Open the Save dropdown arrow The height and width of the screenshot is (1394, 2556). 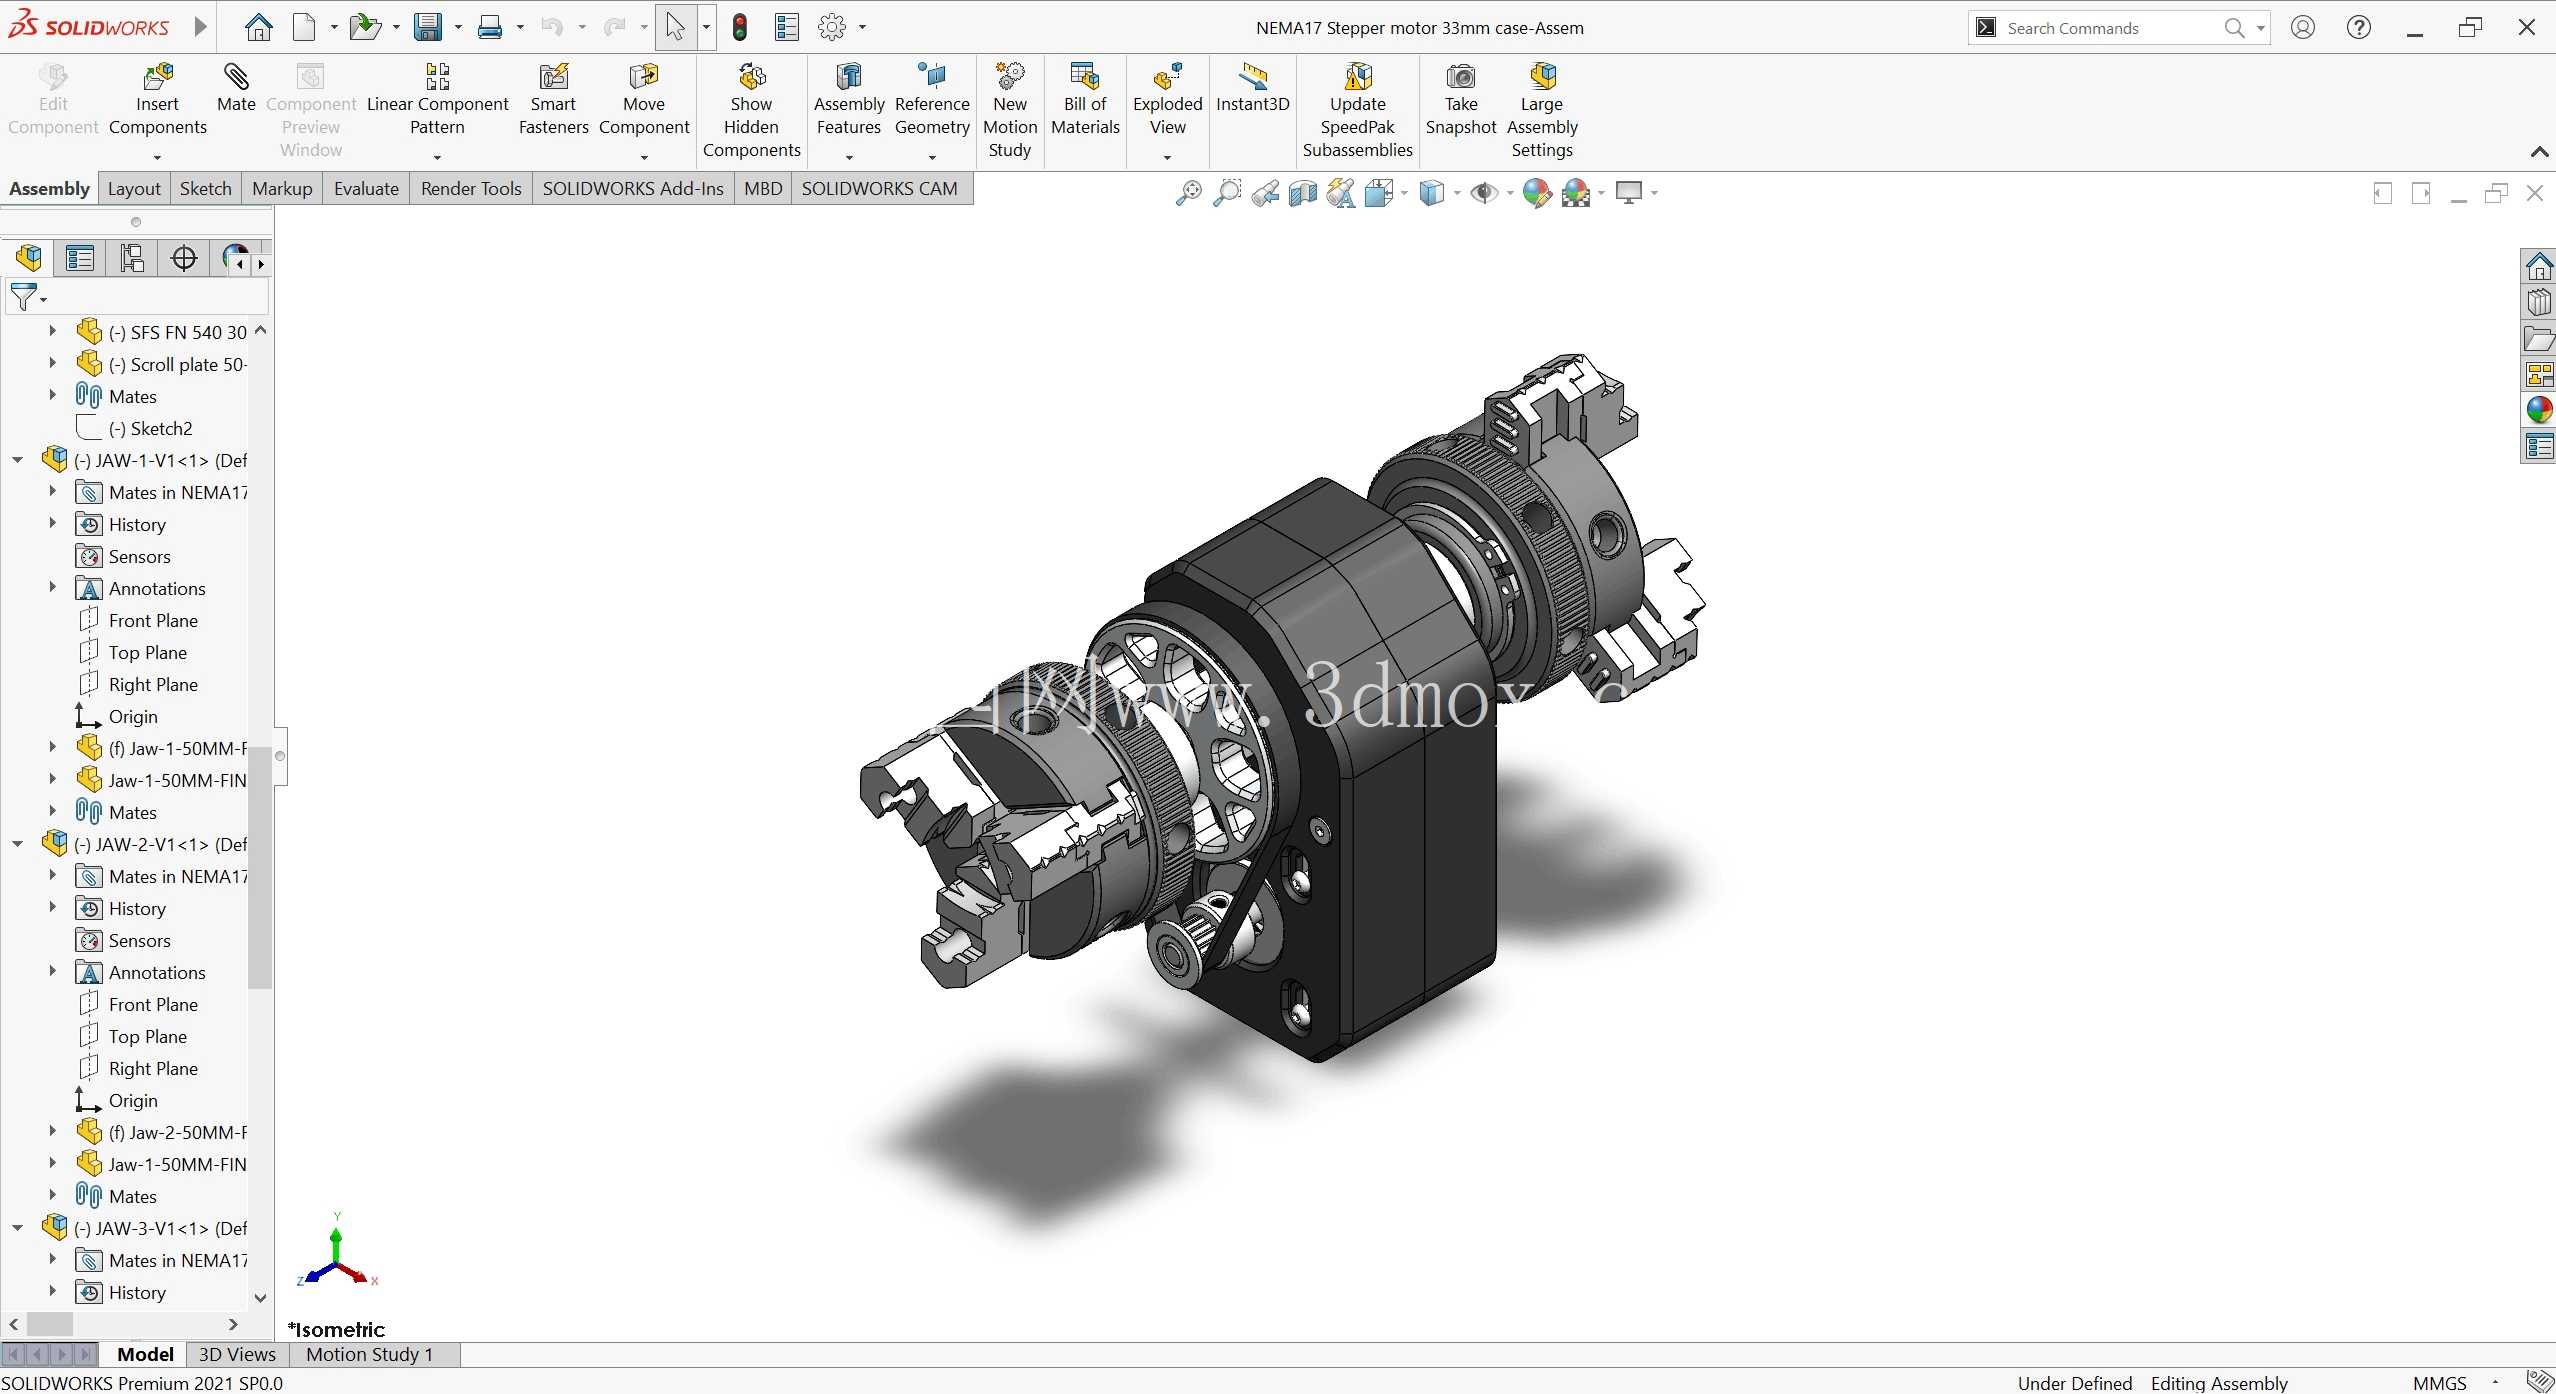(458, 28)
